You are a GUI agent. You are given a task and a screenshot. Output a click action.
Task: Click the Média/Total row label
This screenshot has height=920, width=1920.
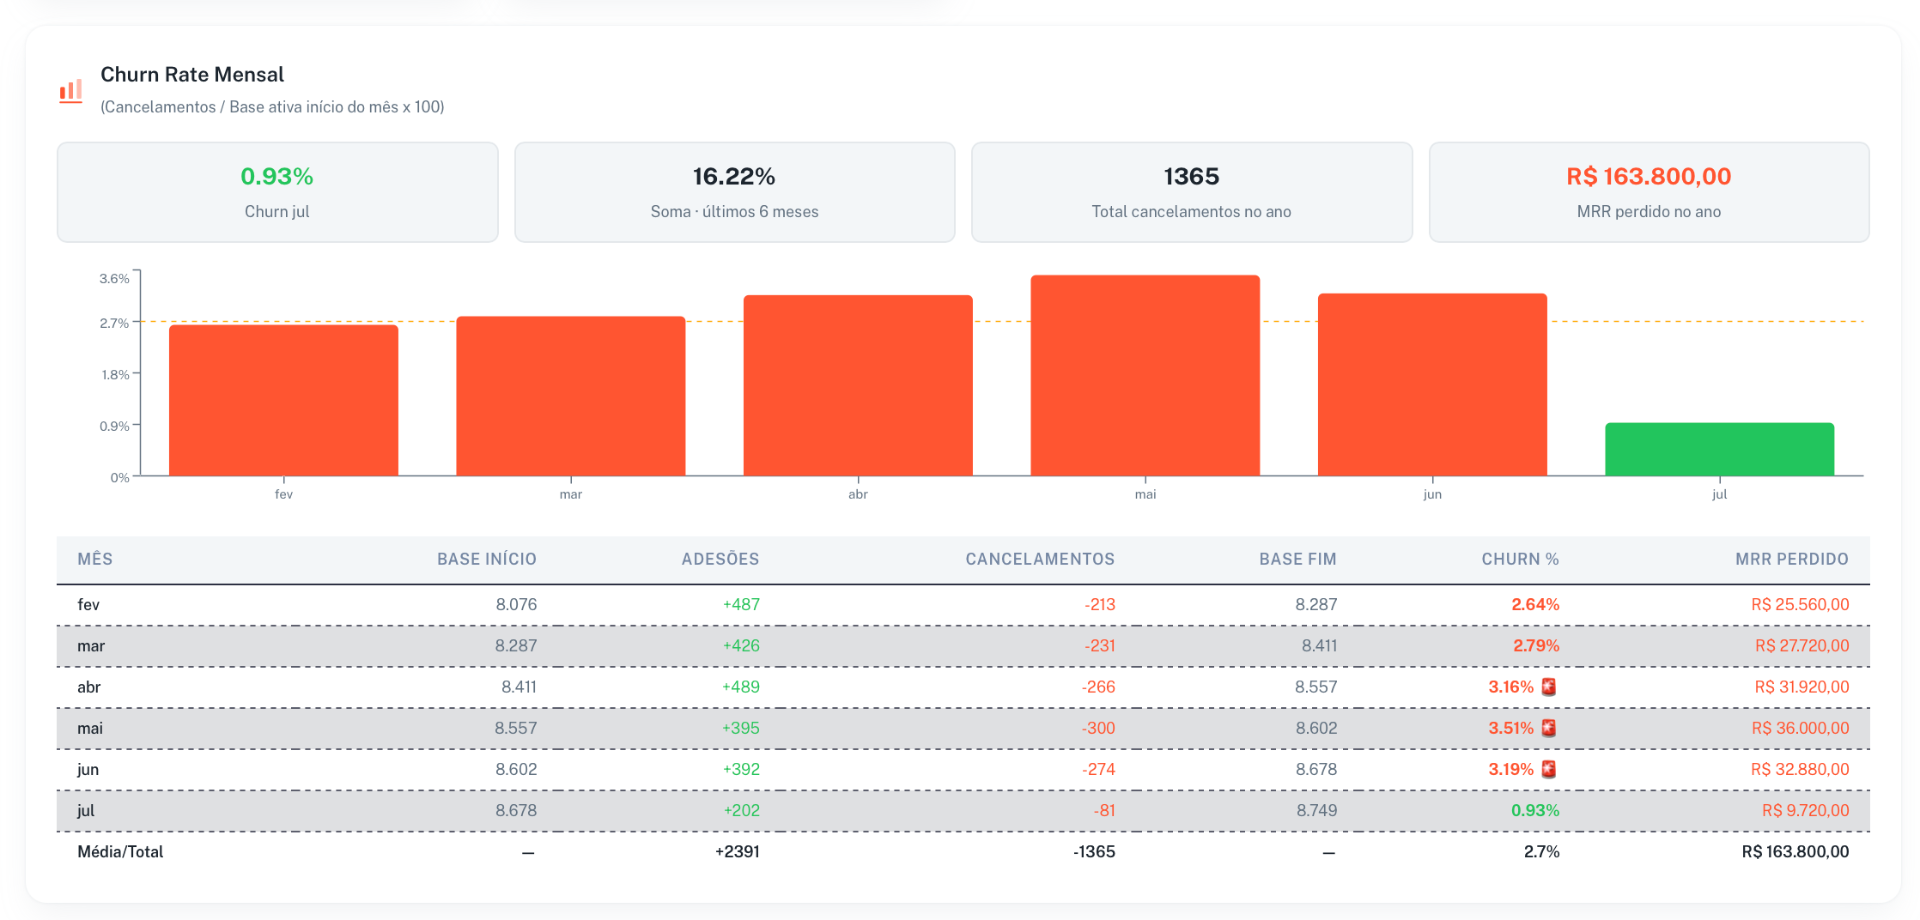pos(120,852)
